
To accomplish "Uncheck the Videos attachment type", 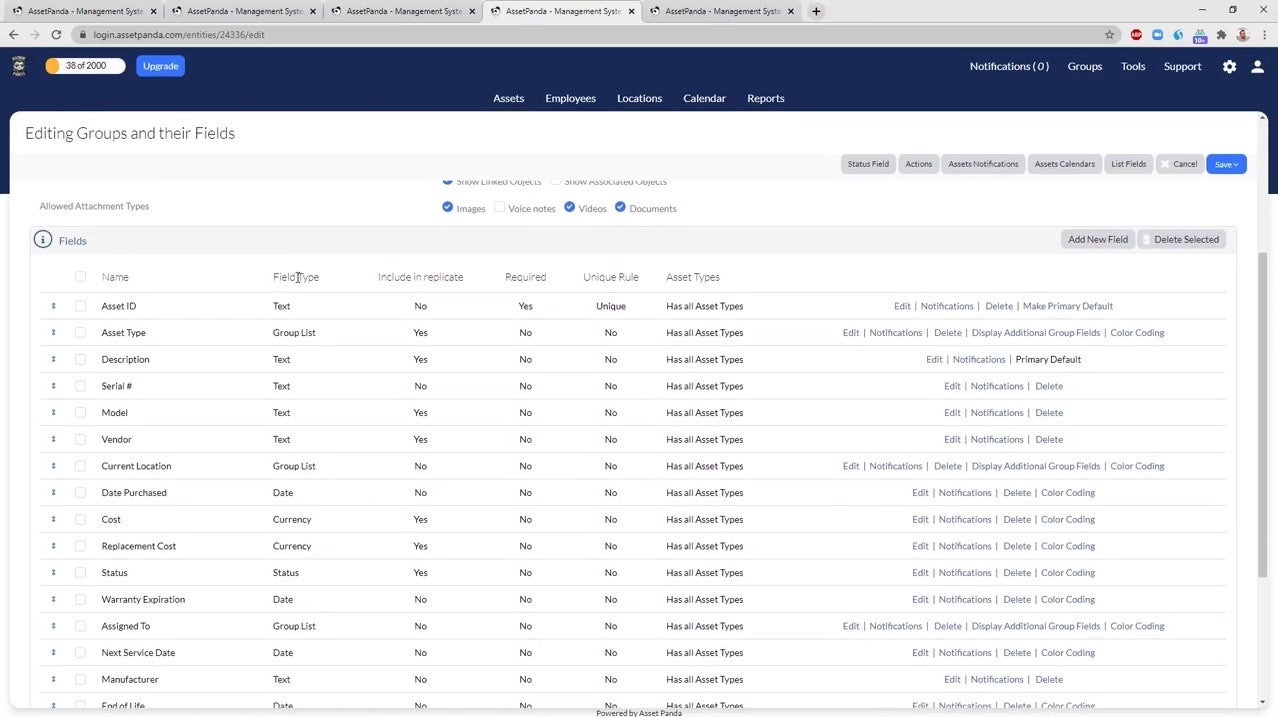I will (x=569, y=207).
